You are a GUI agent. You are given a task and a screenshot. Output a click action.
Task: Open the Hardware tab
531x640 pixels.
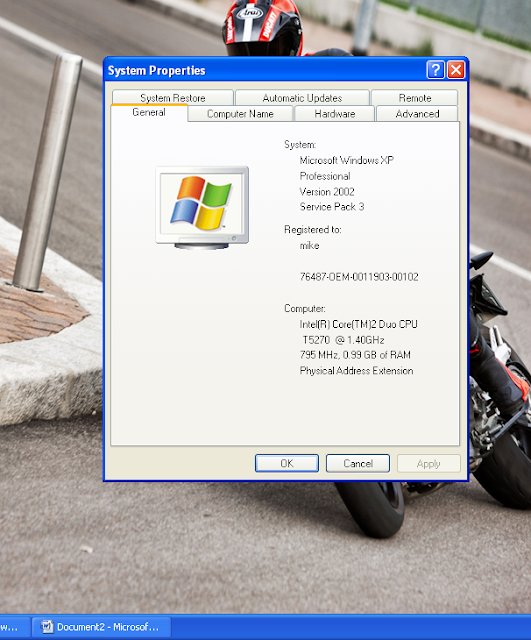[x=335, y=114]
